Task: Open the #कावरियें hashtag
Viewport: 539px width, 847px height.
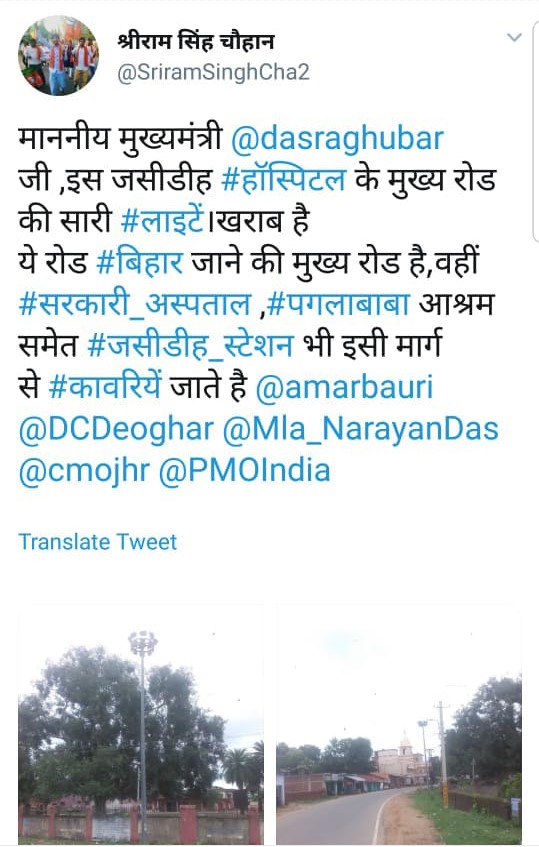Action: click(105, 387)
